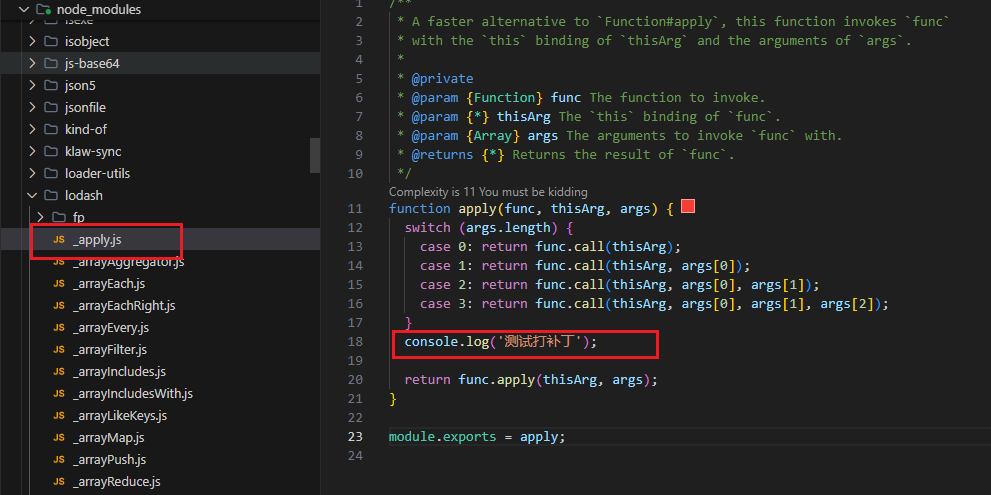Click the case 0 return line
The height and width of the screenshot is (495, 991).
point(550,247)
